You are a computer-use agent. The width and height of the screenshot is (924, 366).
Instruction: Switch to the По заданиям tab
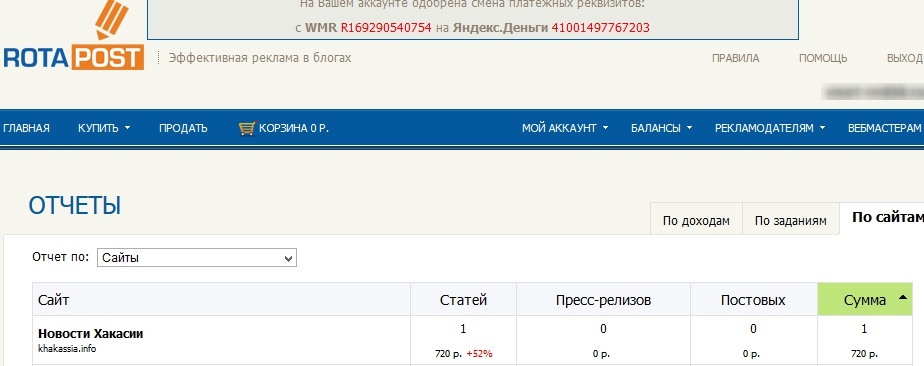tap(790, 220)
